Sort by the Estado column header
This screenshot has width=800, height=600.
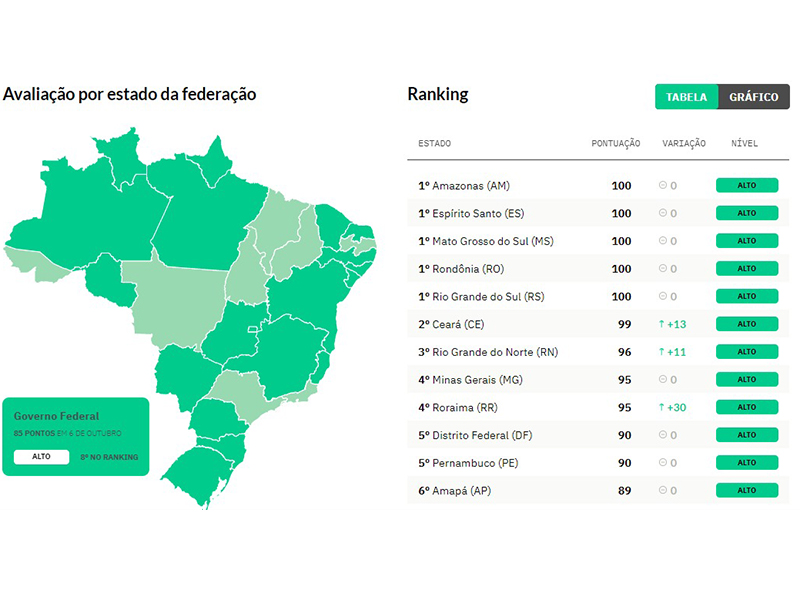click(x=434, y=144)
